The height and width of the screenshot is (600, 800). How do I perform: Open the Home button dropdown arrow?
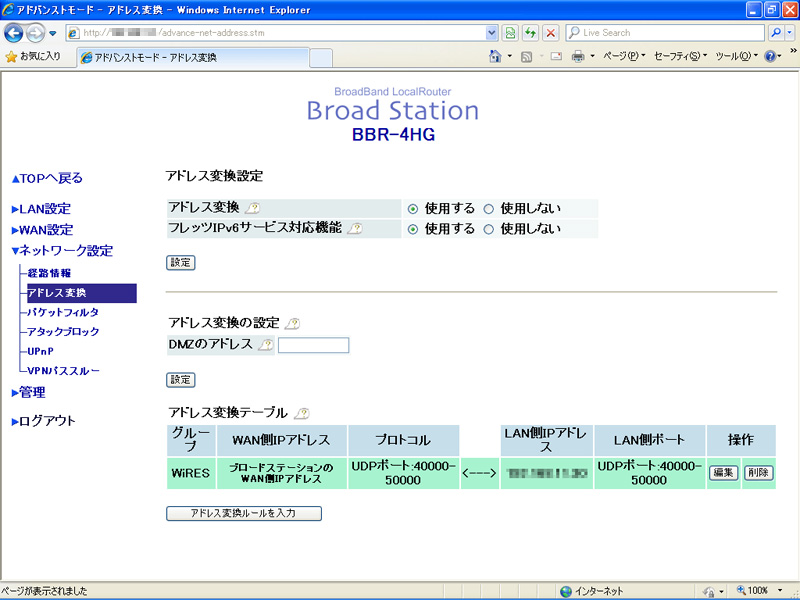(x=510, y=56)
